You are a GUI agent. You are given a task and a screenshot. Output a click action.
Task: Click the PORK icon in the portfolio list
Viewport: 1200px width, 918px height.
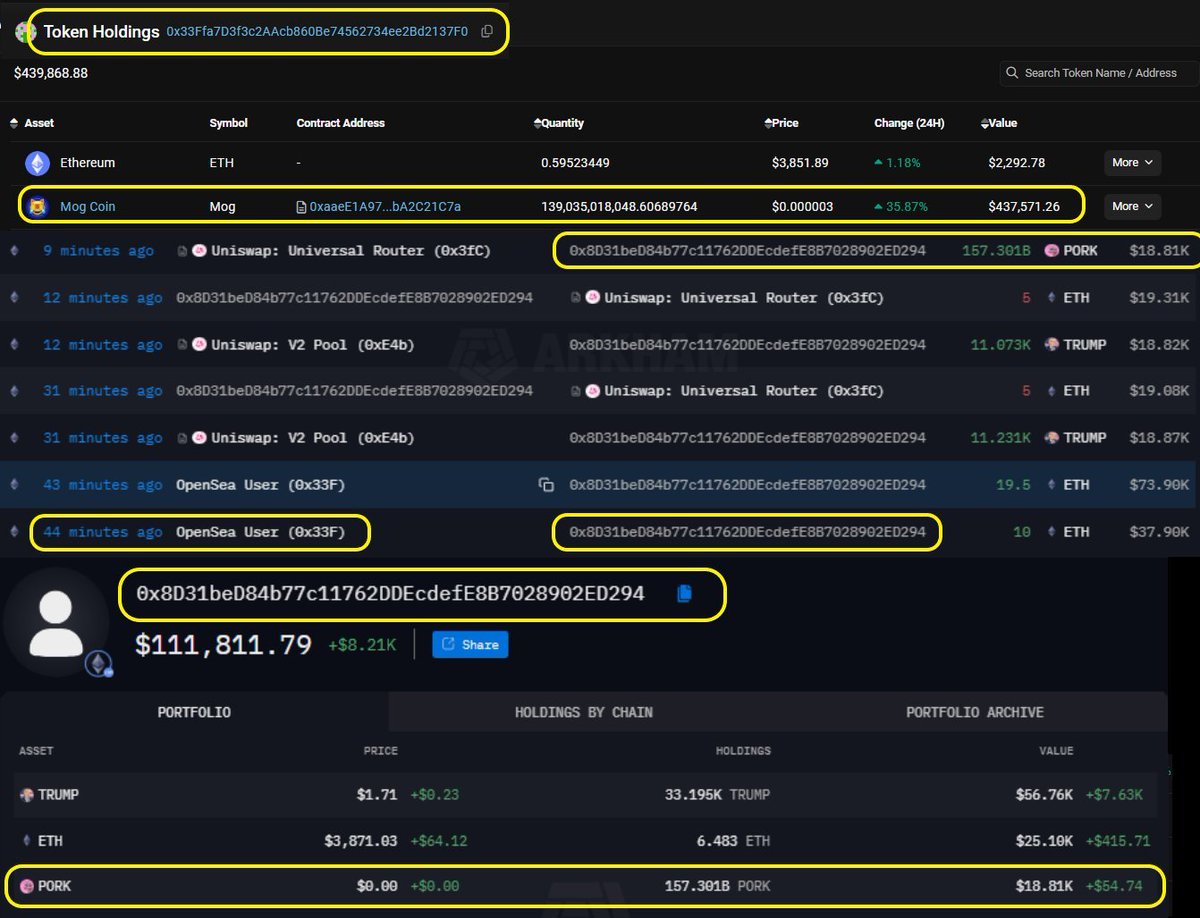tap(27, 886)
